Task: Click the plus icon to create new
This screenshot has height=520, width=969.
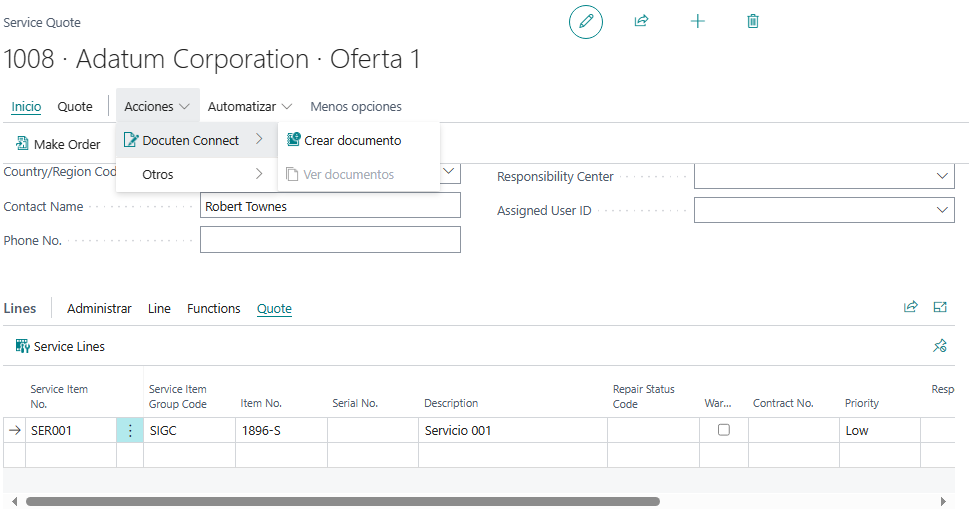Action: [x=698, y=21]
